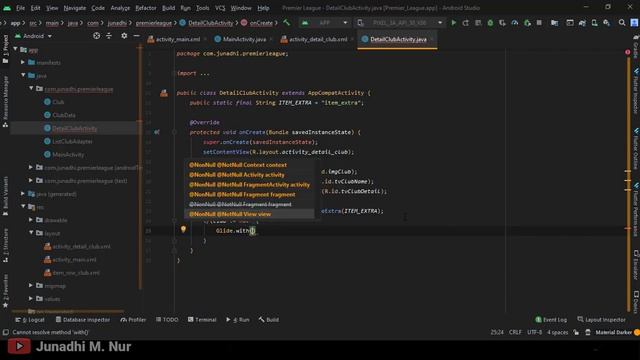
Task: Collapse the app module tree node
Action: tap(16, 49)
